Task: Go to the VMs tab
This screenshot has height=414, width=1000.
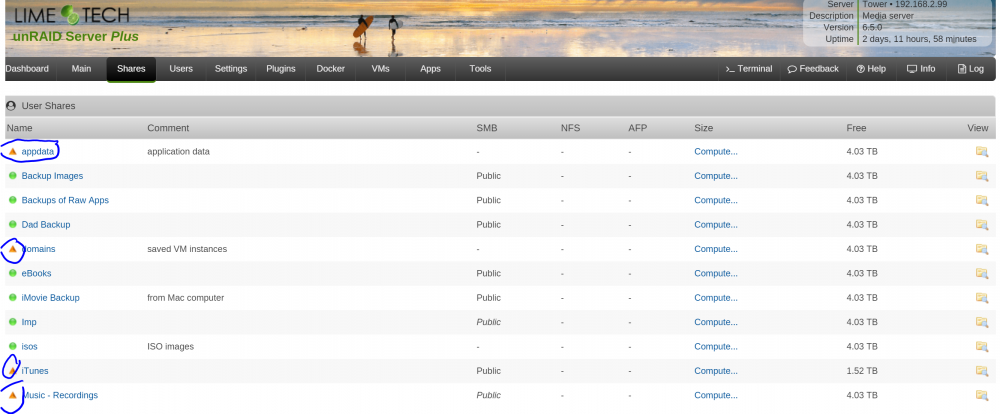Action: click(380, 69)
